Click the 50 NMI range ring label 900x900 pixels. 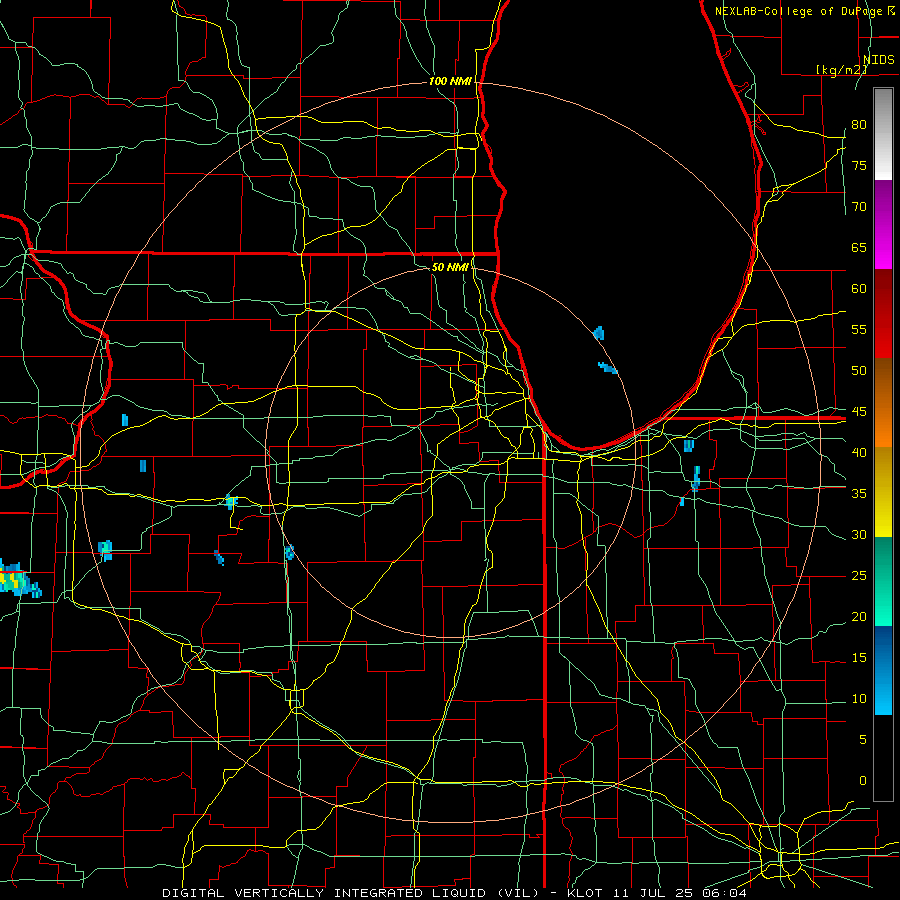pyautogui.click(x=450, y=267)
